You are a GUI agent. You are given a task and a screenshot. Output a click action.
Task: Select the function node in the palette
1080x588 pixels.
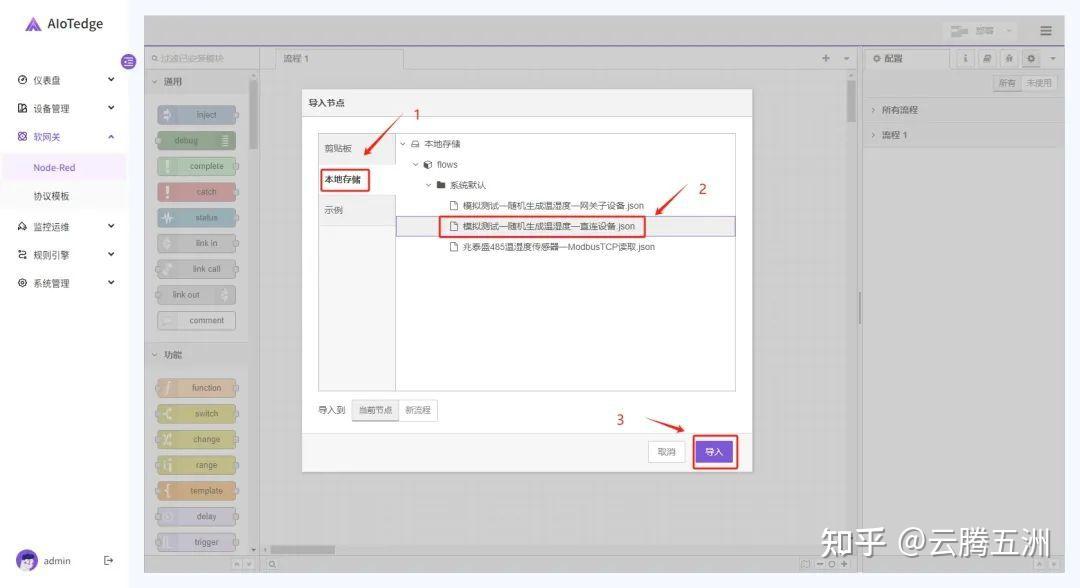pos(196,387)
